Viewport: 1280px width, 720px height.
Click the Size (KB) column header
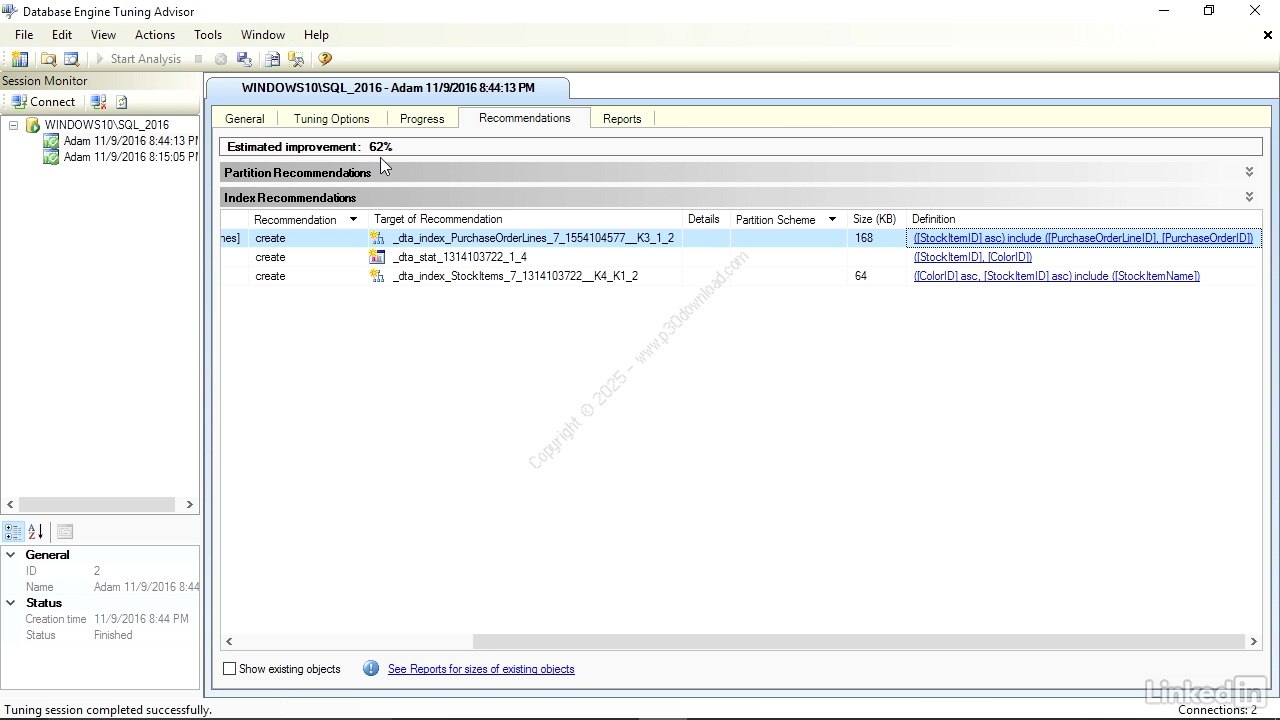point(874,219)
